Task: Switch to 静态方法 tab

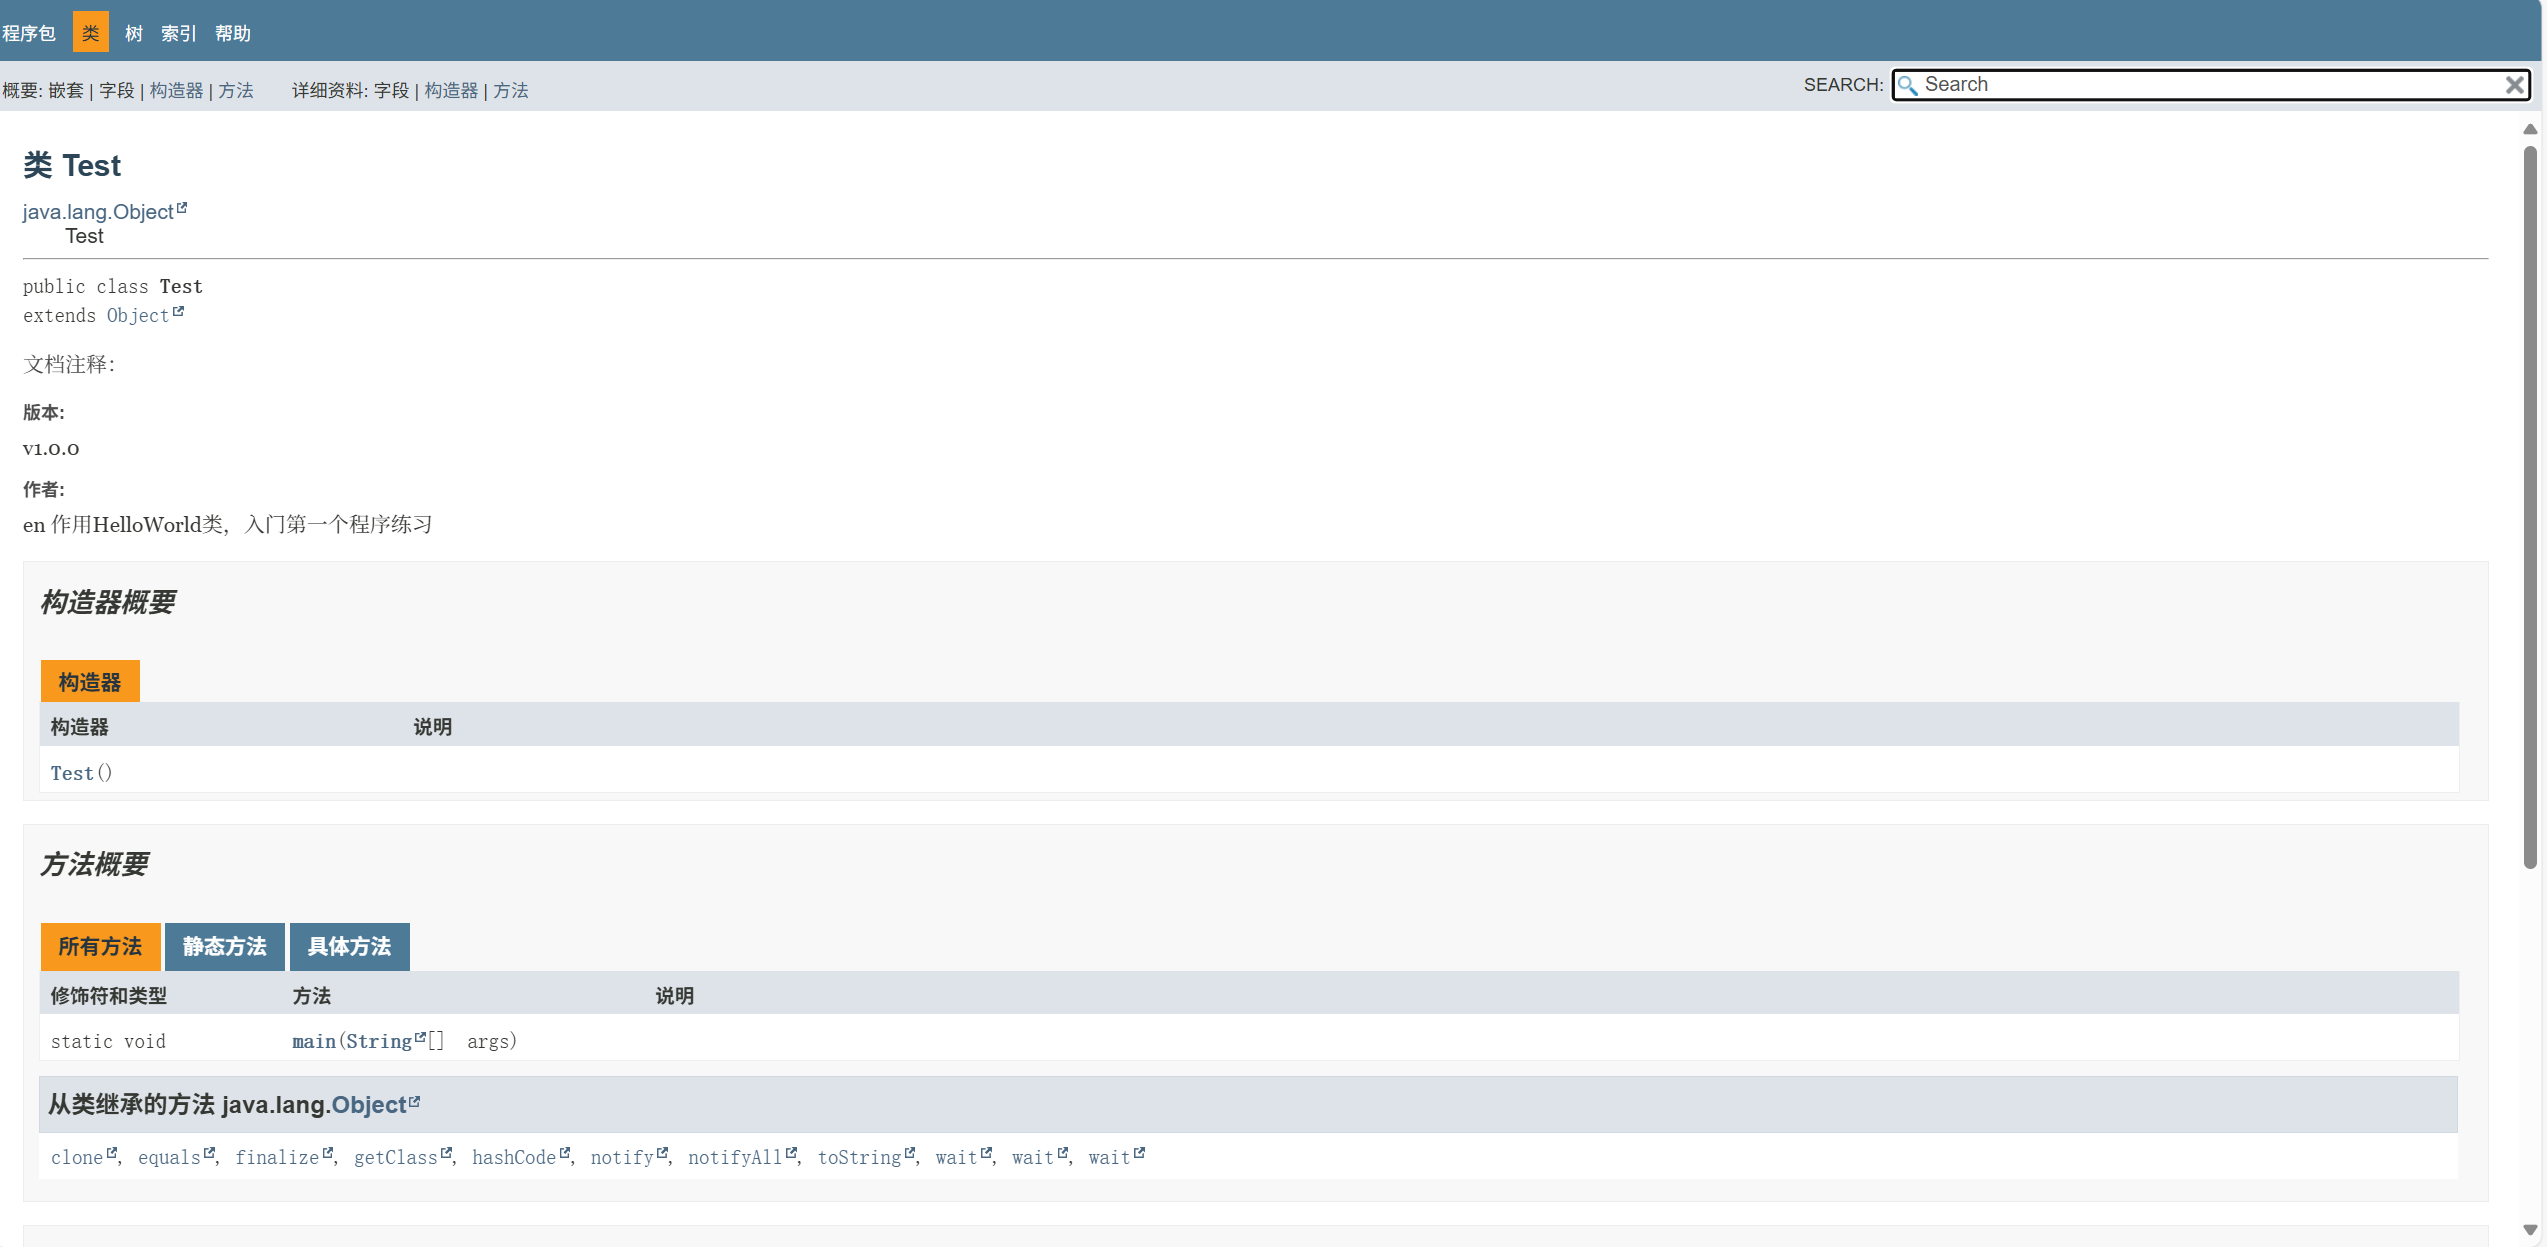Action: [x=224, y=946]
